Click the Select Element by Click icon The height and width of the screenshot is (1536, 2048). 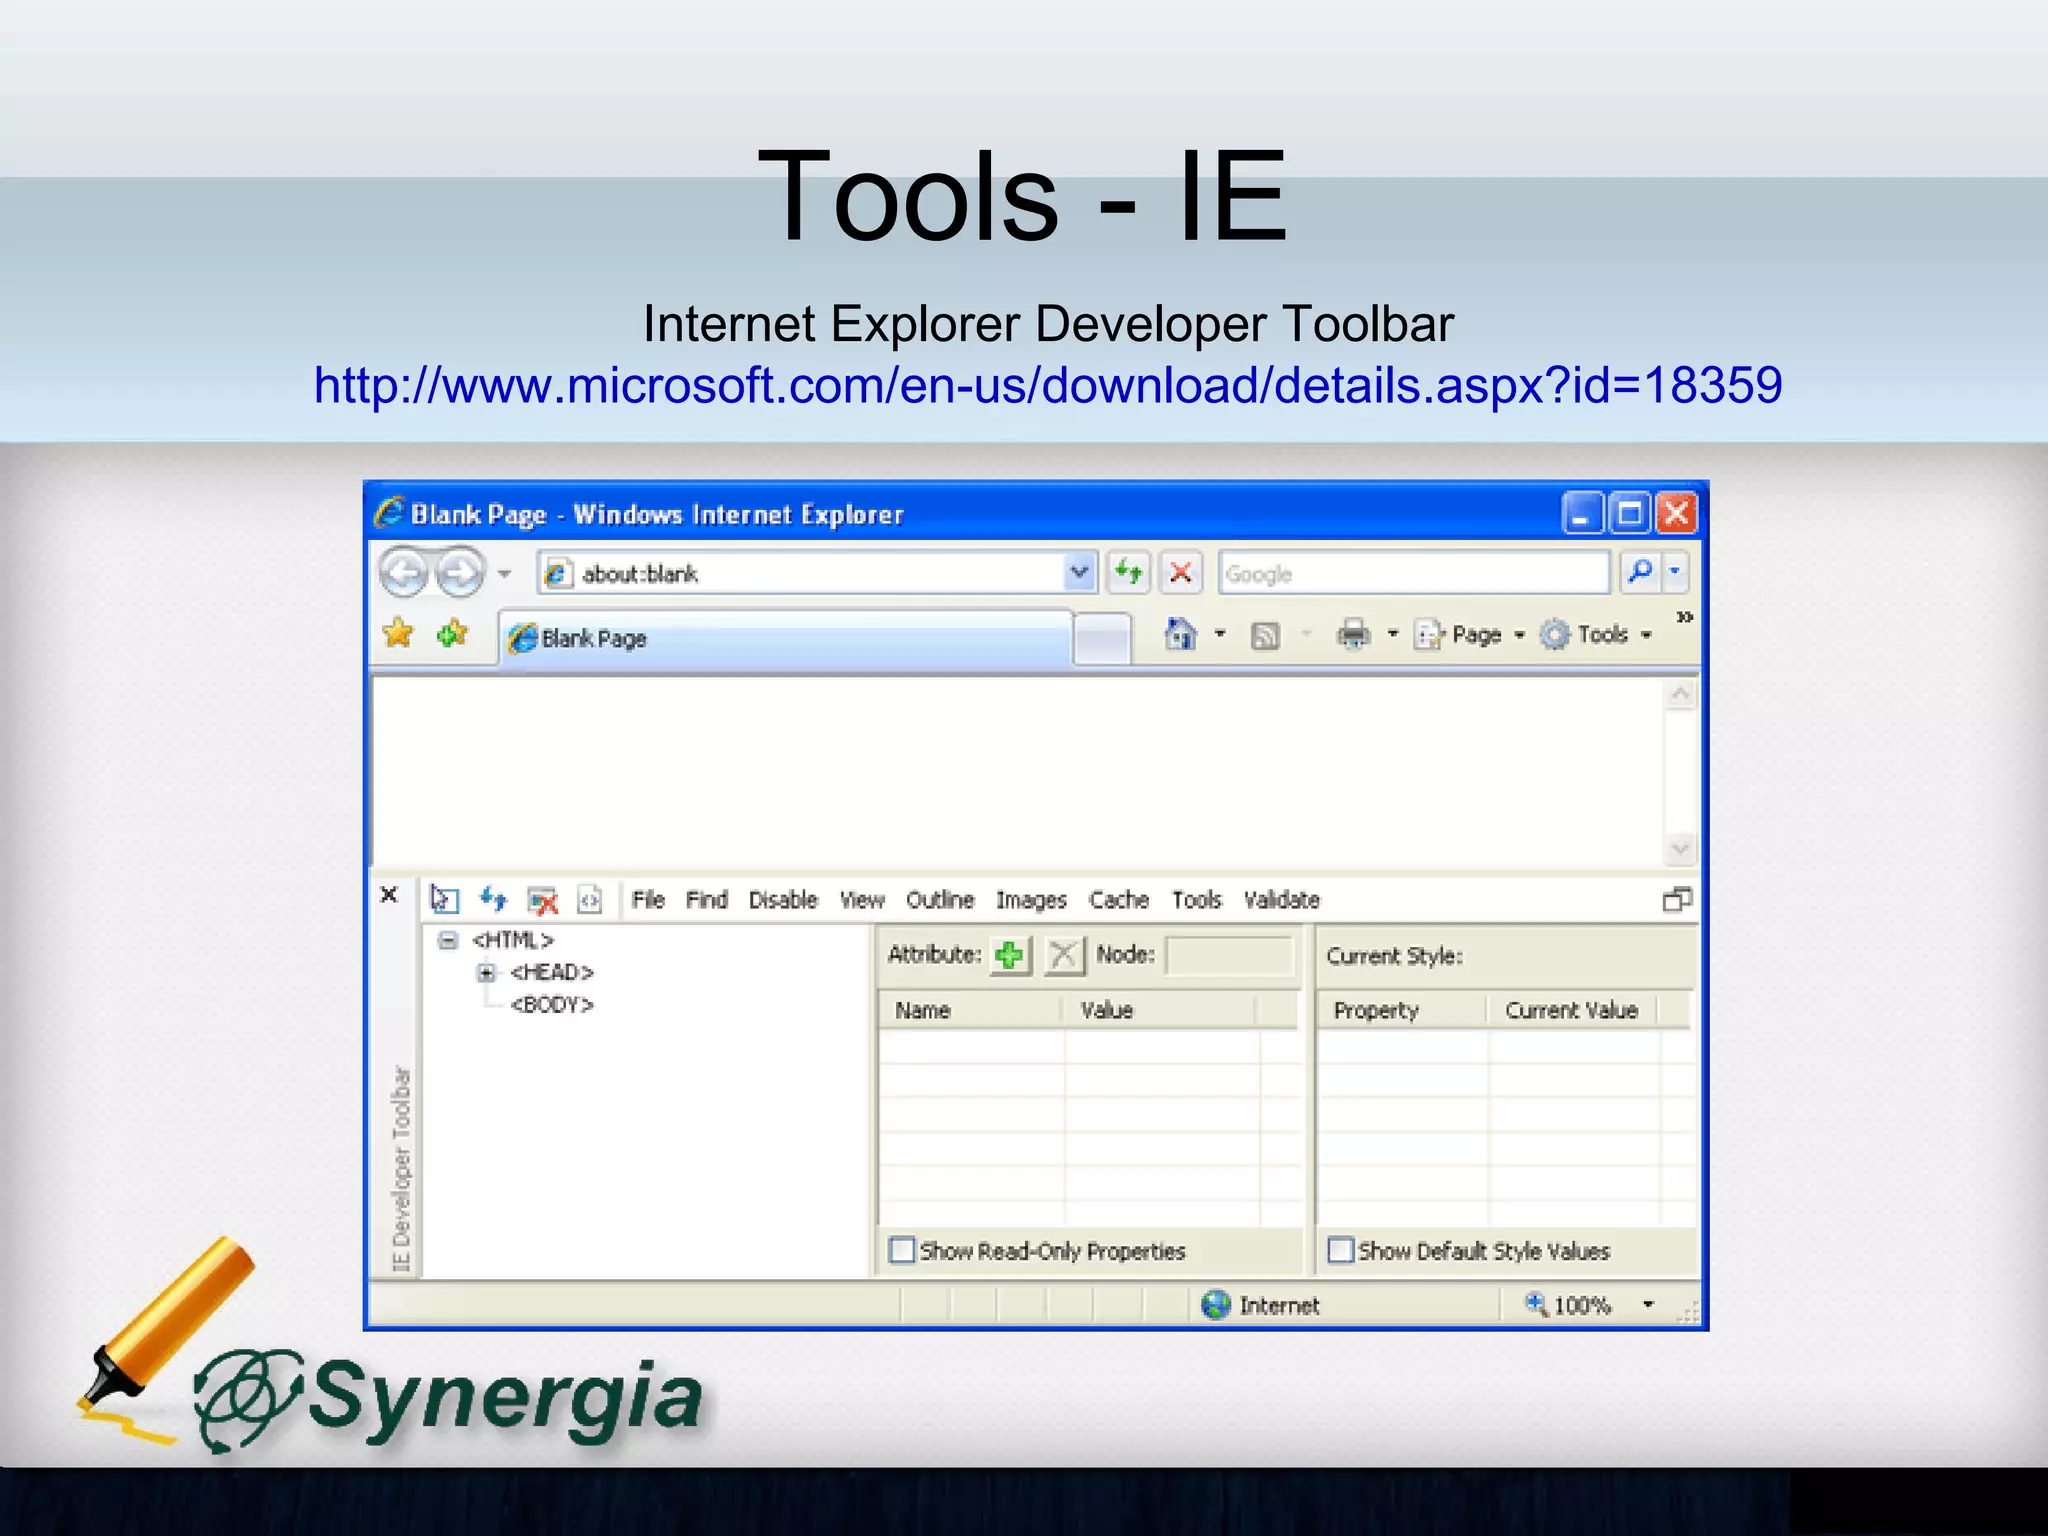tap(444, 900)
